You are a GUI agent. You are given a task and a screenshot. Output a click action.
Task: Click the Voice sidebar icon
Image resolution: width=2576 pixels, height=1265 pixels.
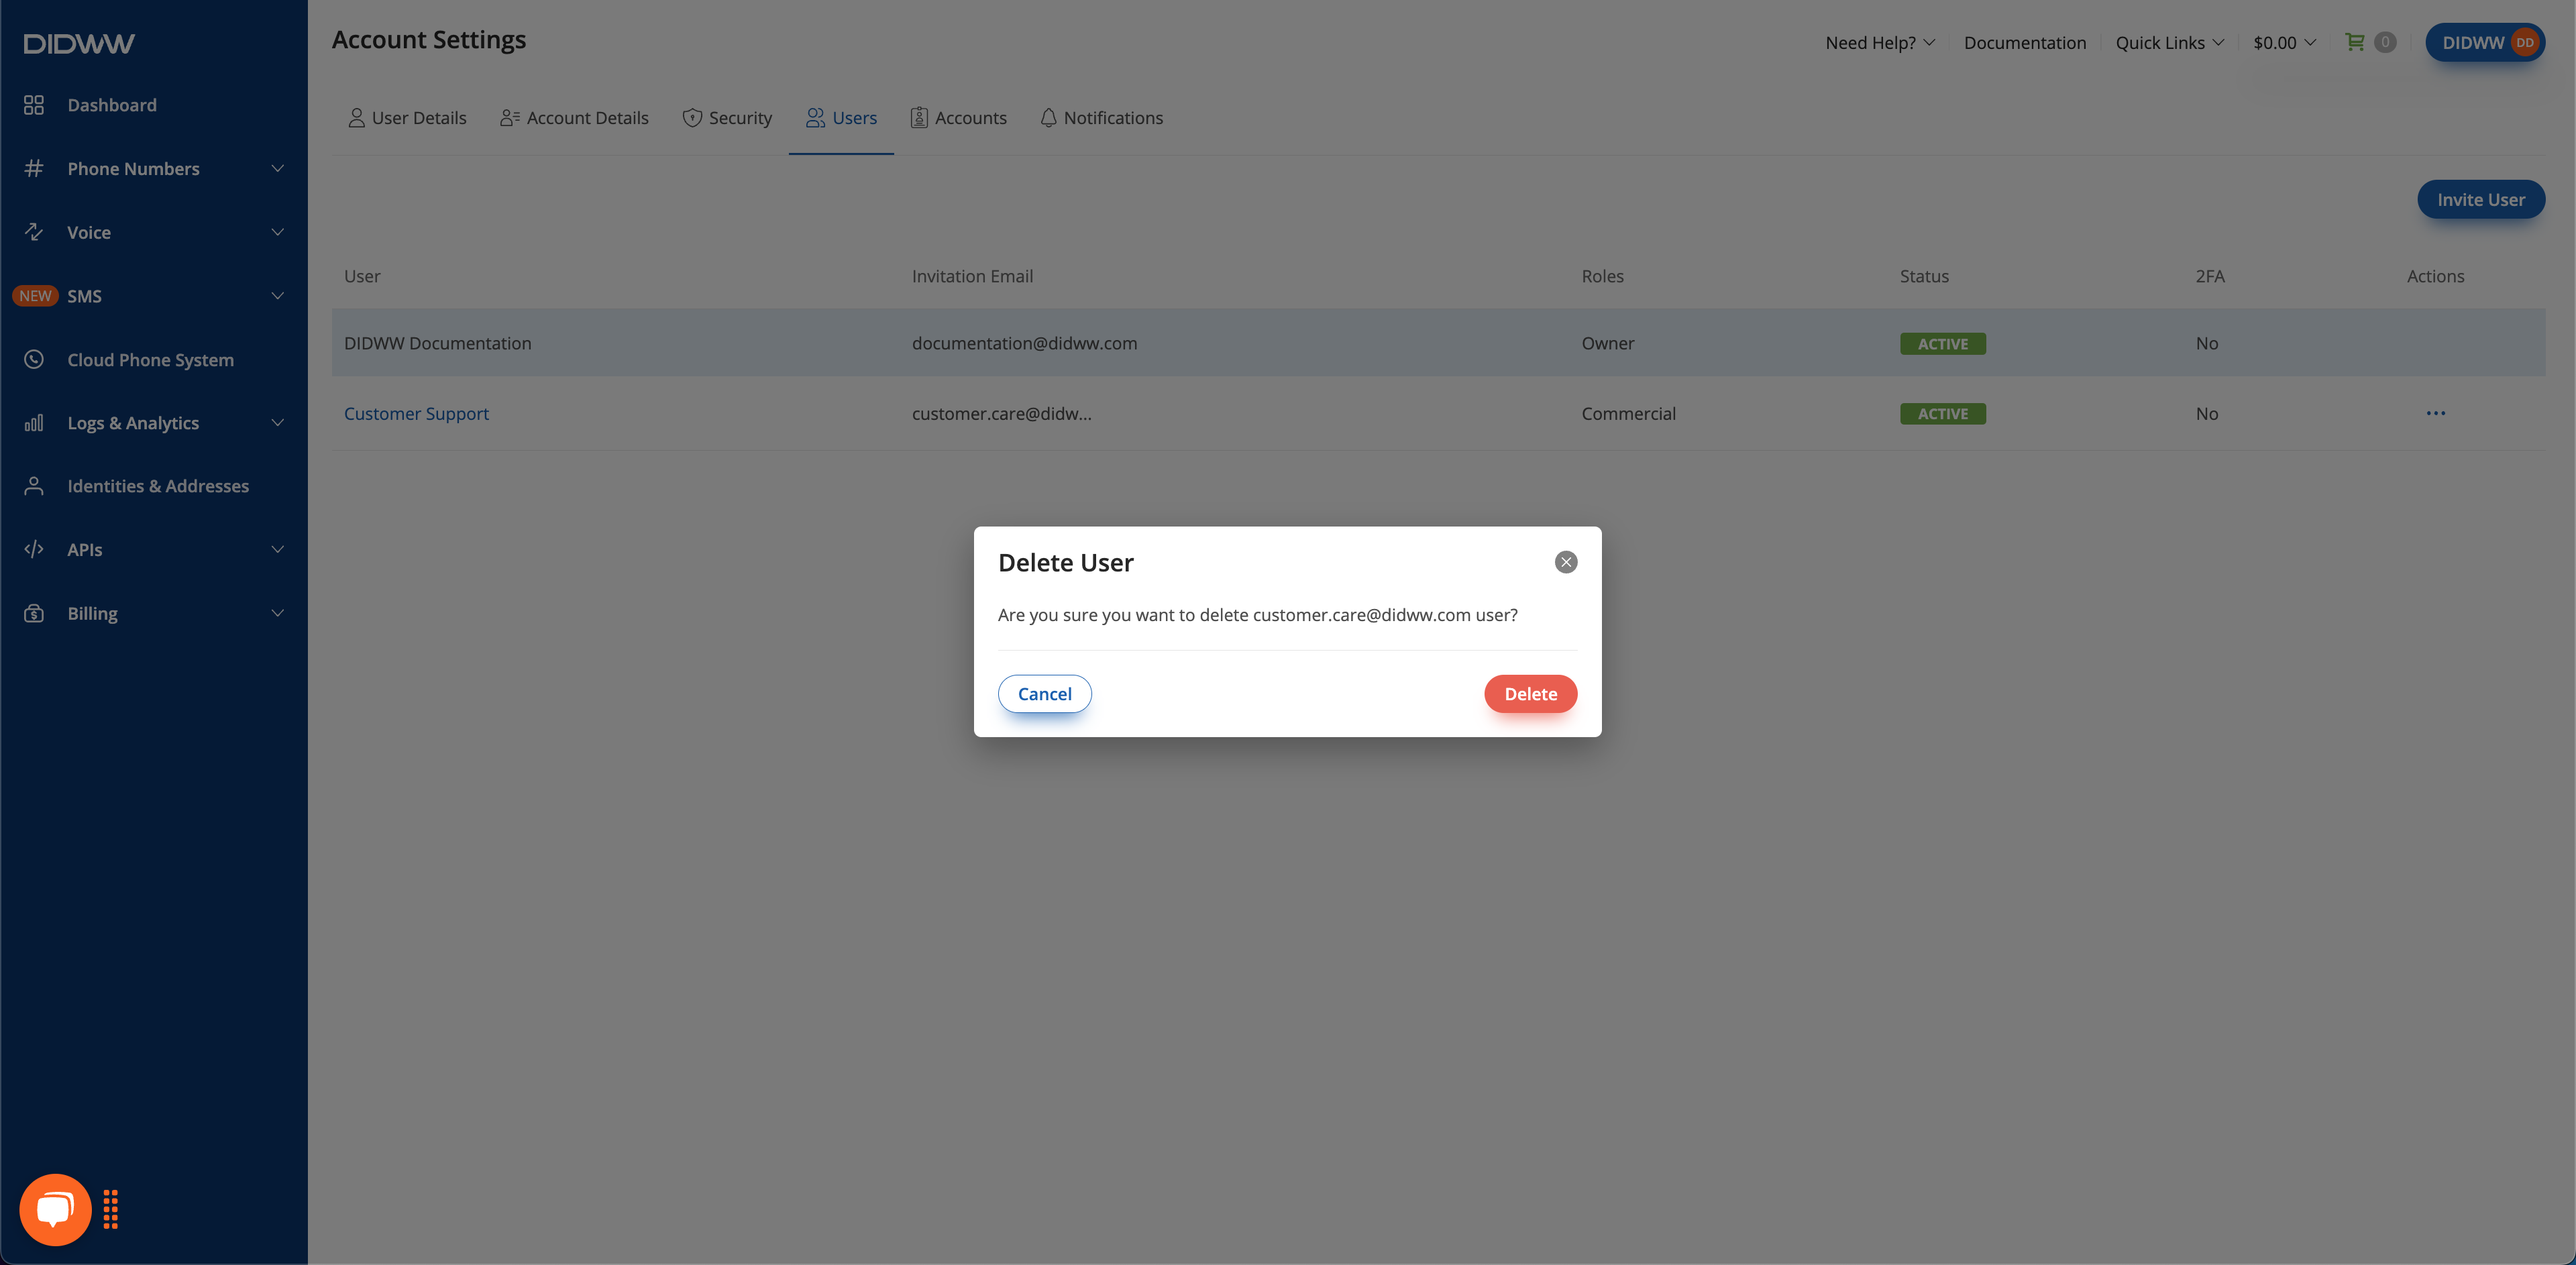coord(34,232)
